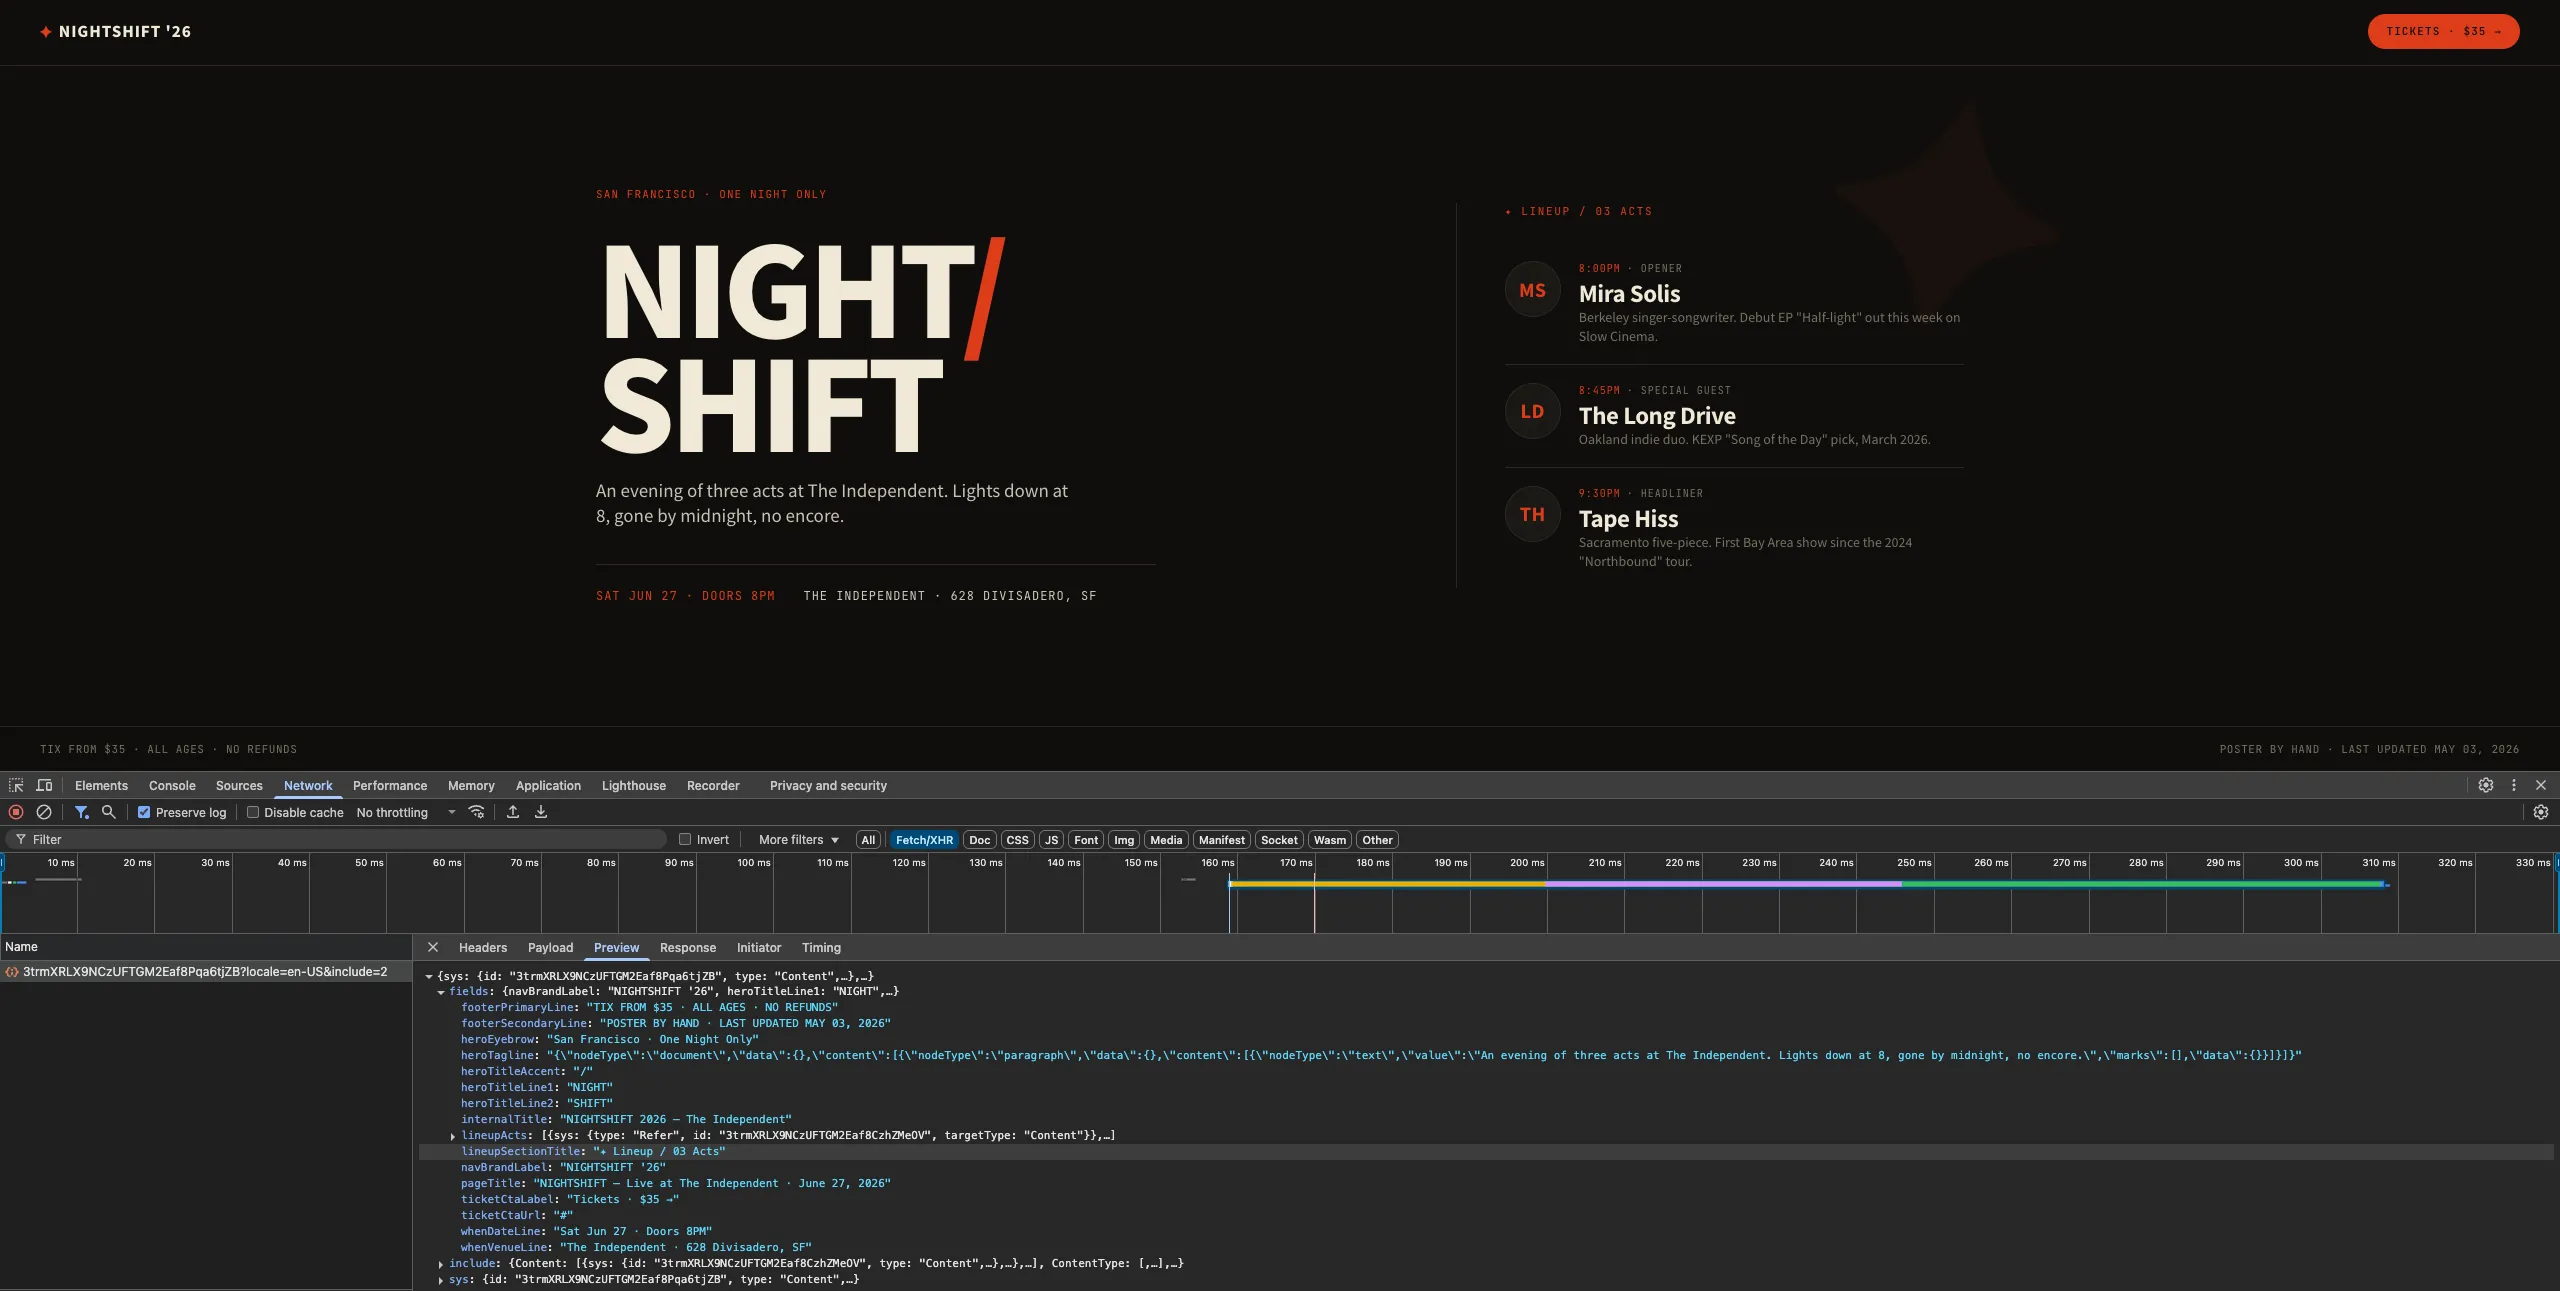Uncheck the Preserve log checkbox
Viewport: 2560px width, 1291px height.
(144, 812)
